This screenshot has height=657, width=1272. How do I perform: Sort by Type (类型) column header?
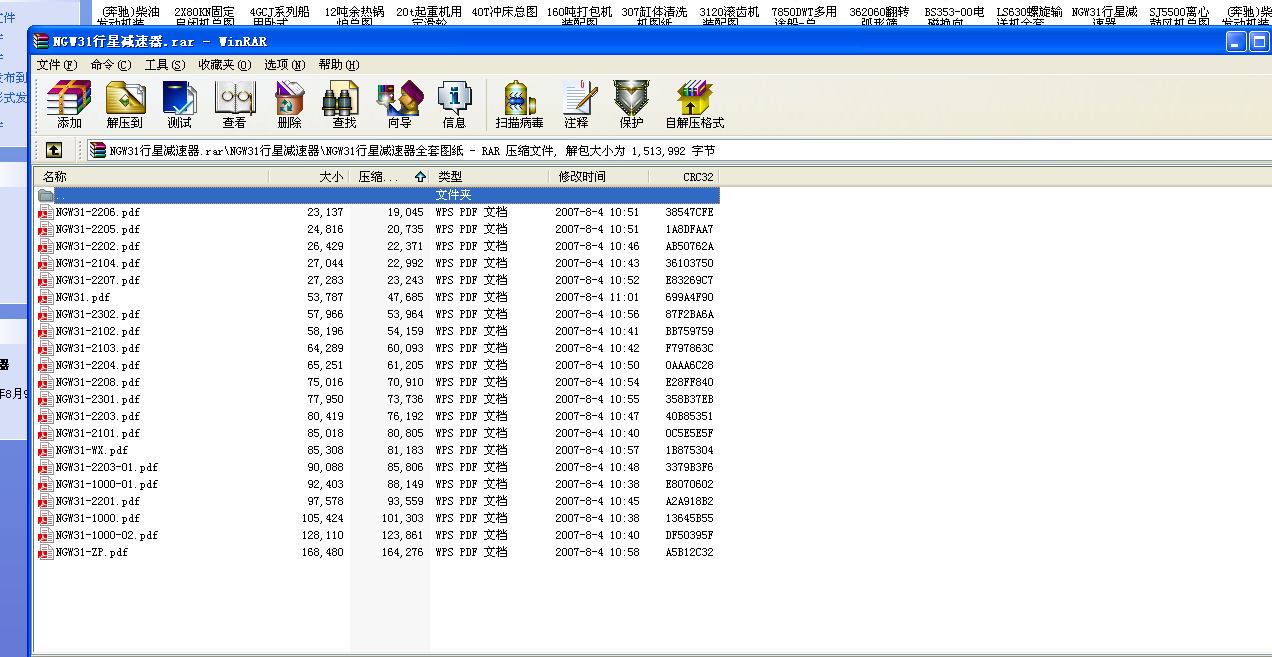(489, 177)
